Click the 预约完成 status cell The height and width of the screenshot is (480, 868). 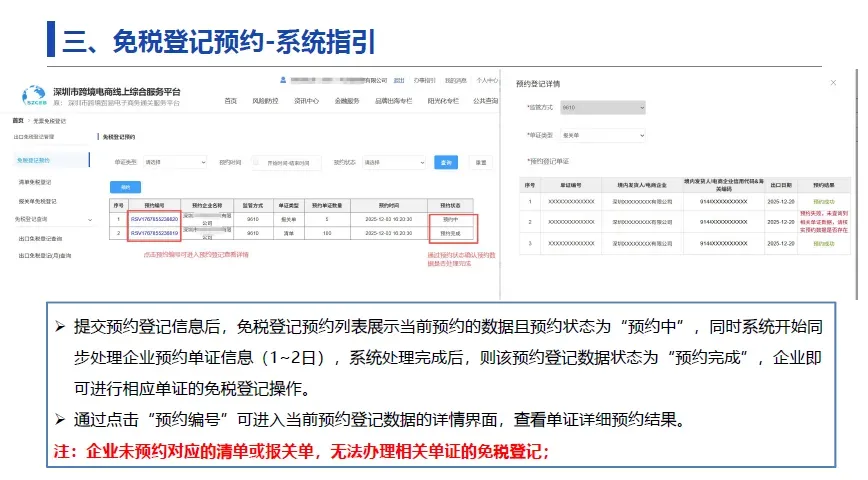pyautogui.click(x=450, y=233)
